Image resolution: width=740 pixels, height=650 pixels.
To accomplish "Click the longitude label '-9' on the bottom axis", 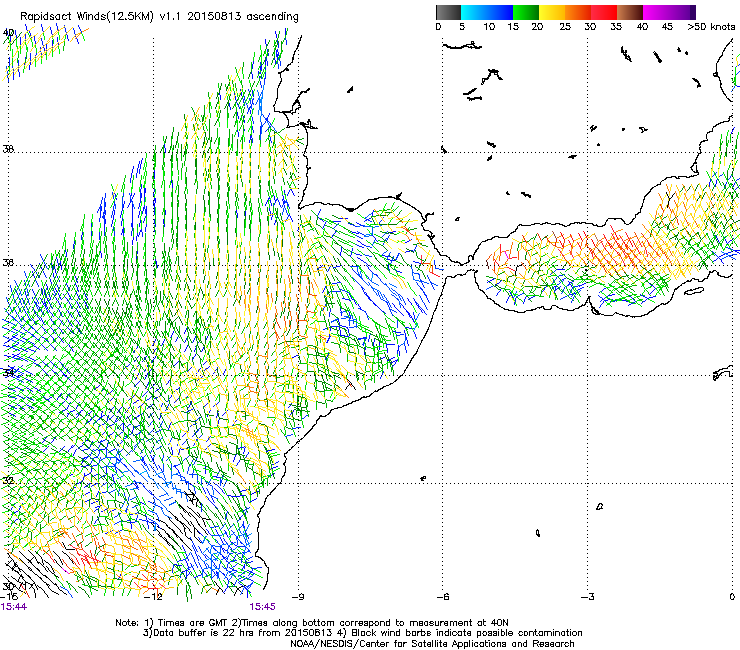I will pyautogui.click(x=298, y=597).
